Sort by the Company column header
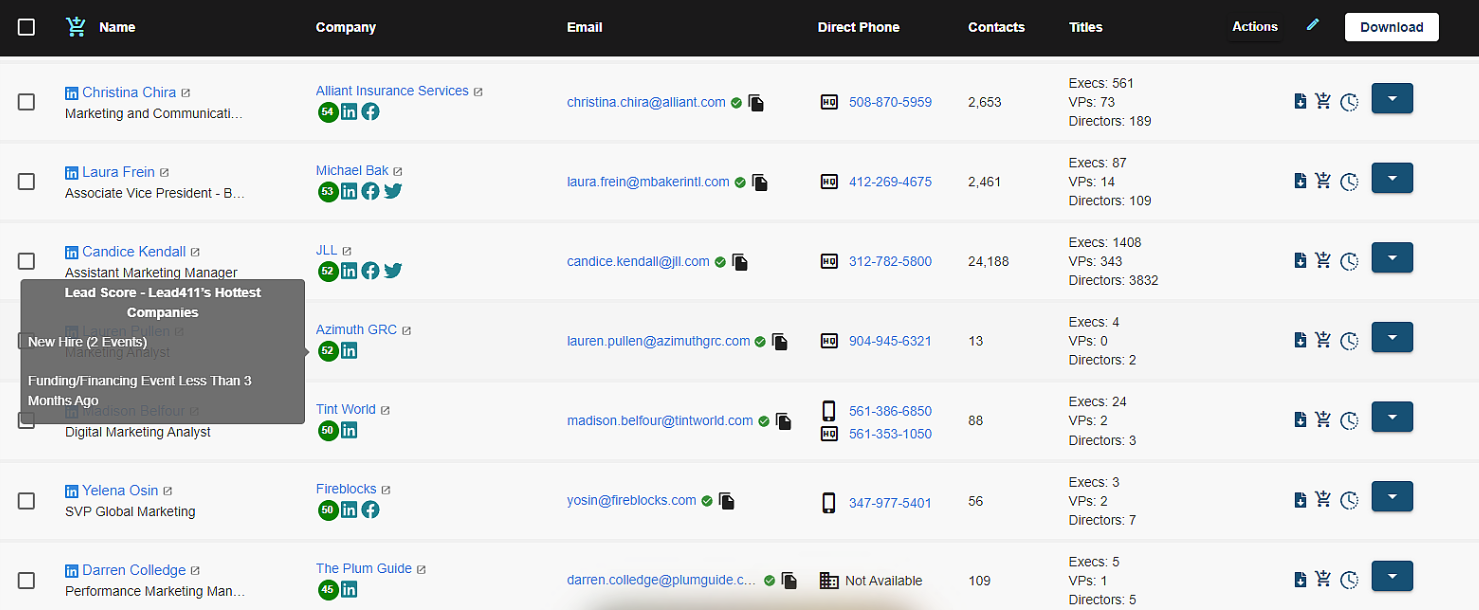The height and width of the screenshot is (610, 1479). point(346,27)
